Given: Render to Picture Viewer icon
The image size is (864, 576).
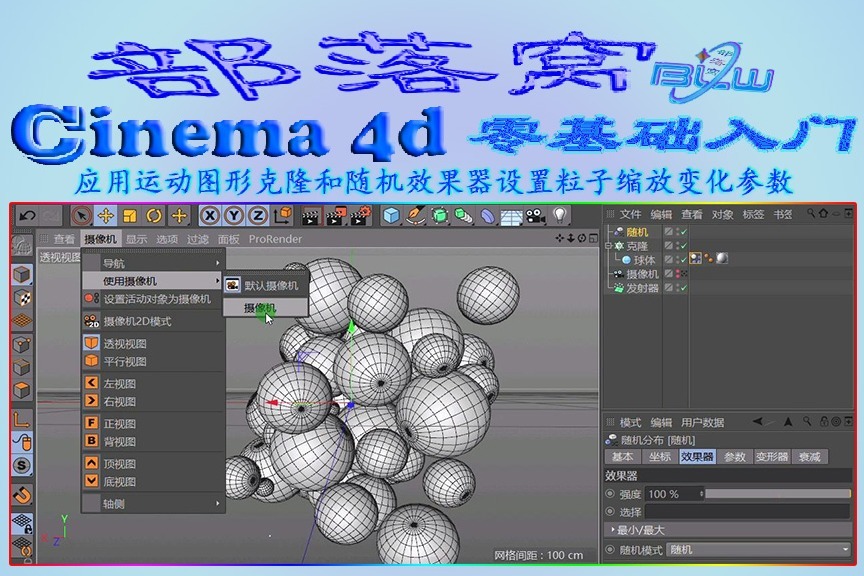Looking at the screenshot, I should click(x=336, y=216).
